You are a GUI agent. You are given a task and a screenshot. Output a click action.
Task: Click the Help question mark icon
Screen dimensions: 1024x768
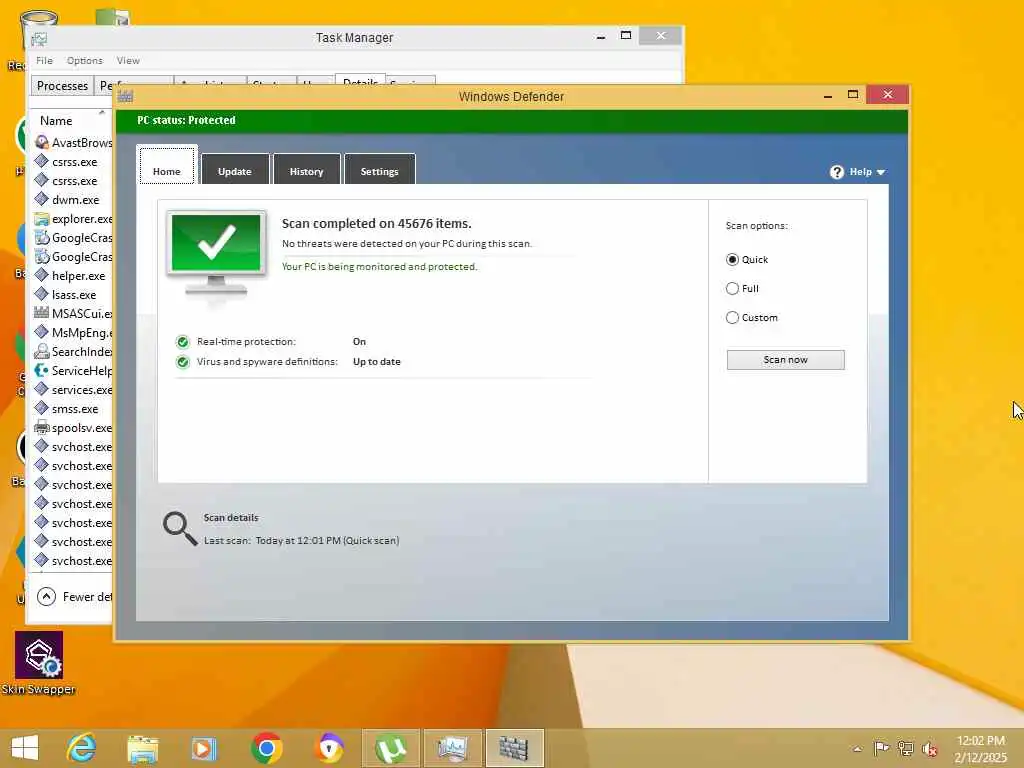[x=837, y=172]
